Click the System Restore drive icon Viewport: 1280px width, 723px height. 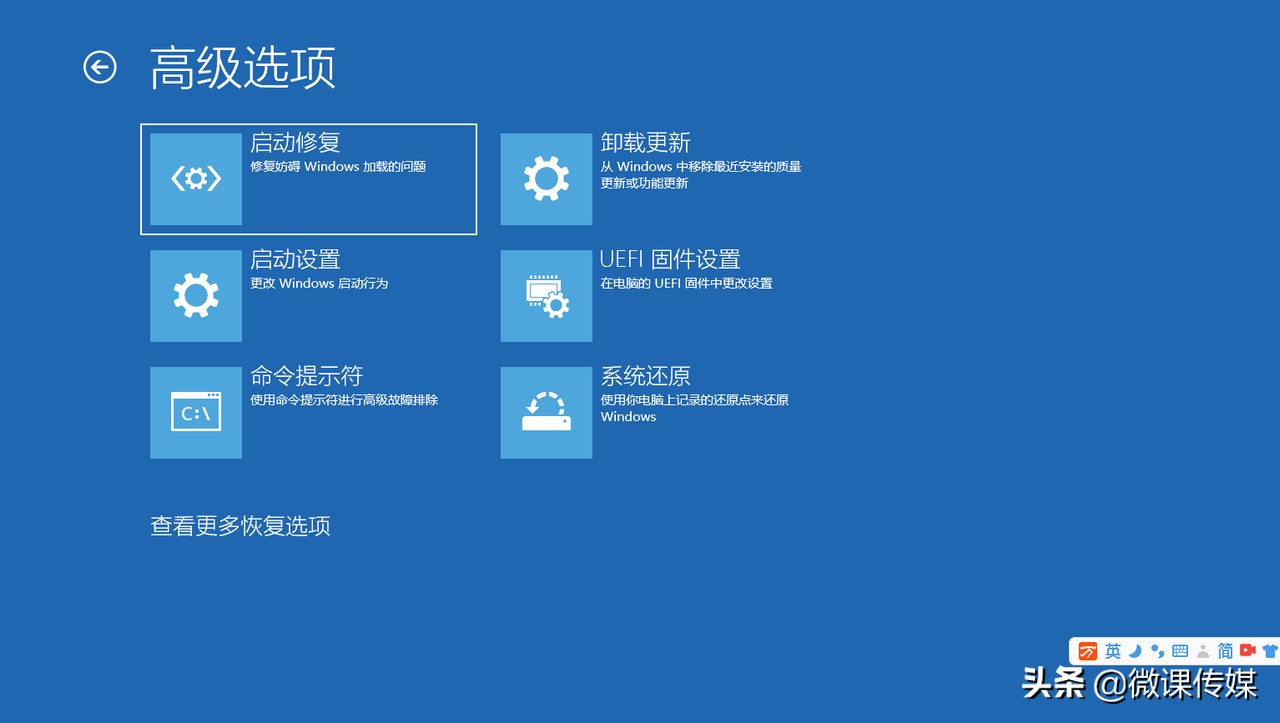pyautogui.click(x=545, y=412)
